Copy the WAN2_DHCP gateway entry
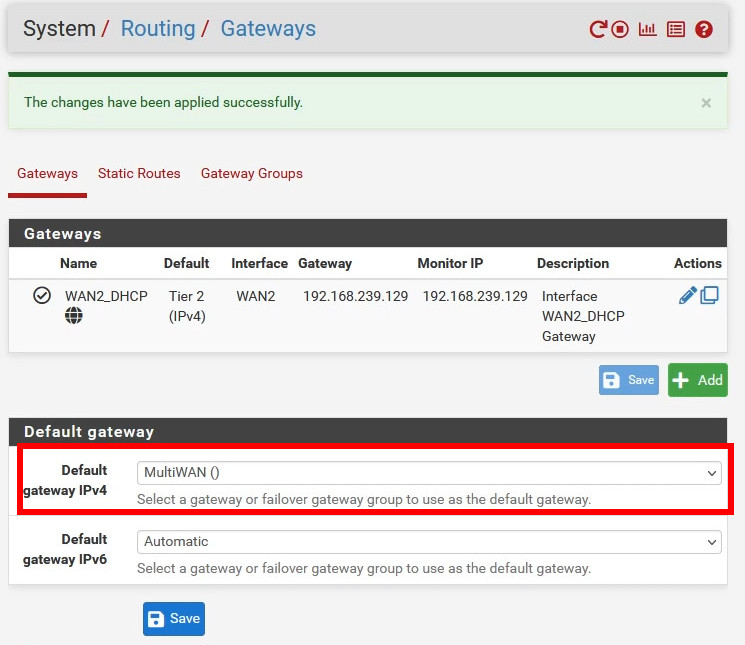The image size is (745, 645). coord(710,295)
